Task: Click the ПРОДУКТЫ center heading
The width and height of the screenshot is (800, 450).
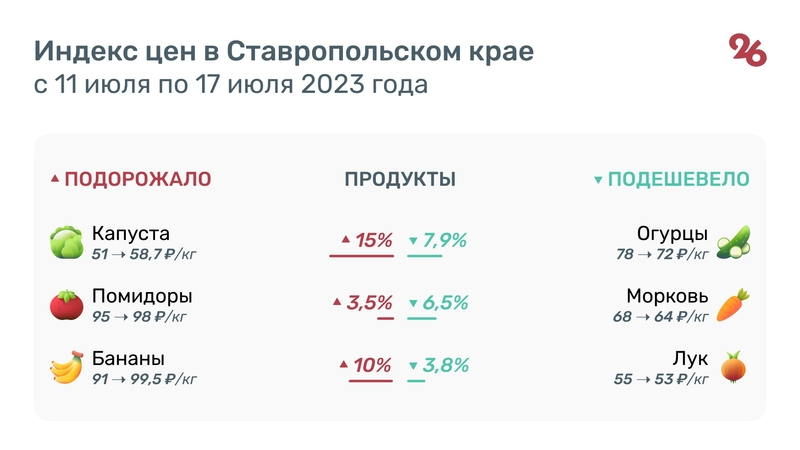Action: coord(400,180)
